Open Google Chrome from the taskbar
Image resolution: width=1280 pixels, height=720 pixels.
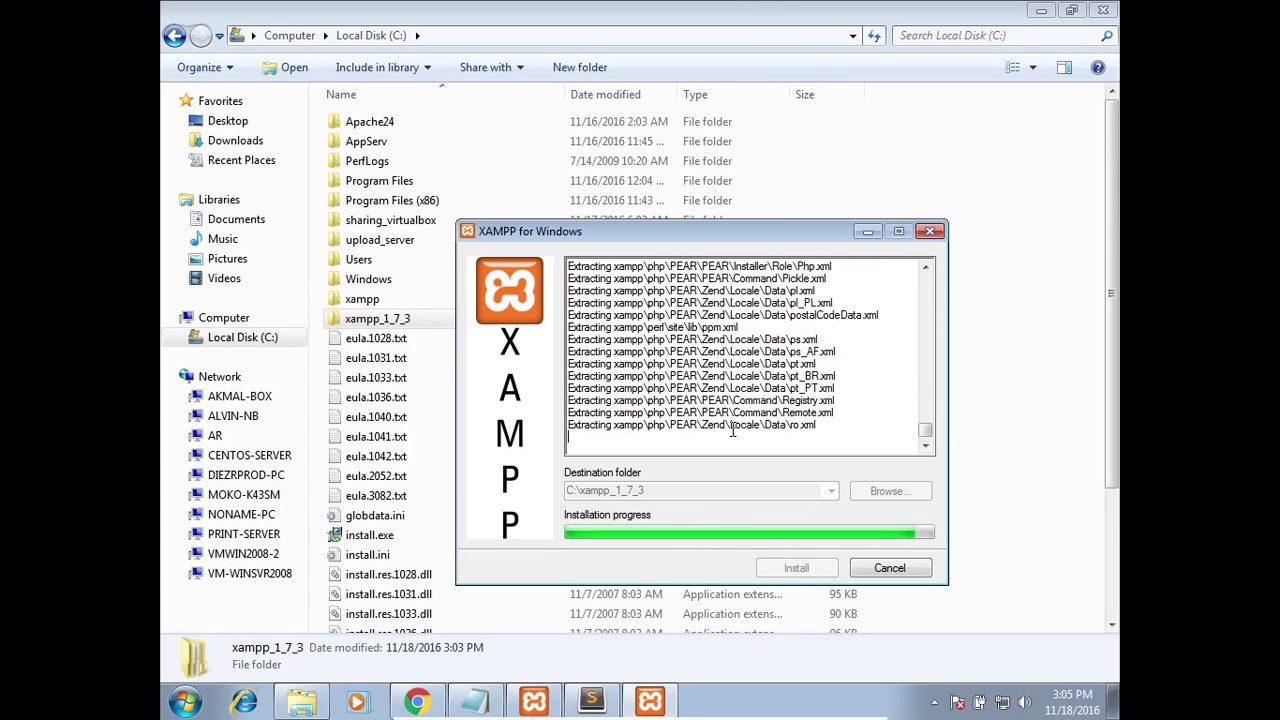point(417,702)
